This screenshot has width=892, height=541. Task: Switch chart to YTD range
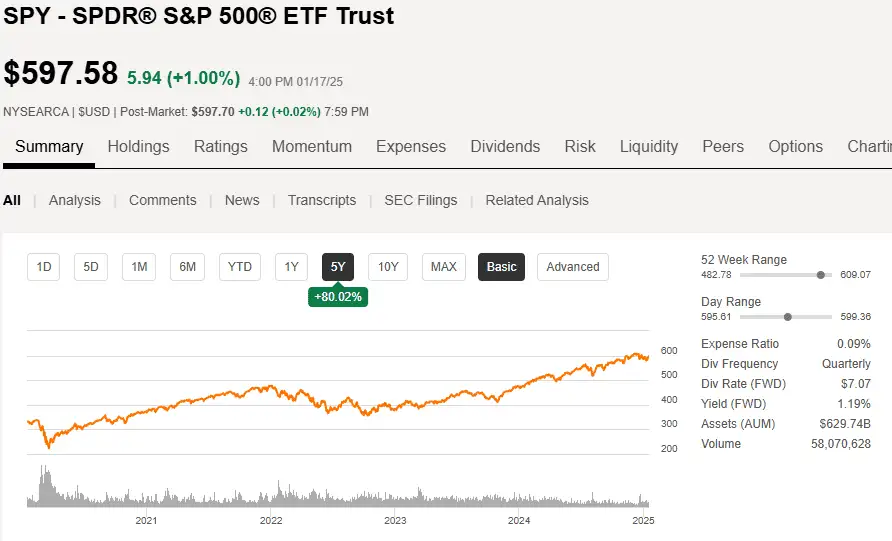tap(240, 267)
